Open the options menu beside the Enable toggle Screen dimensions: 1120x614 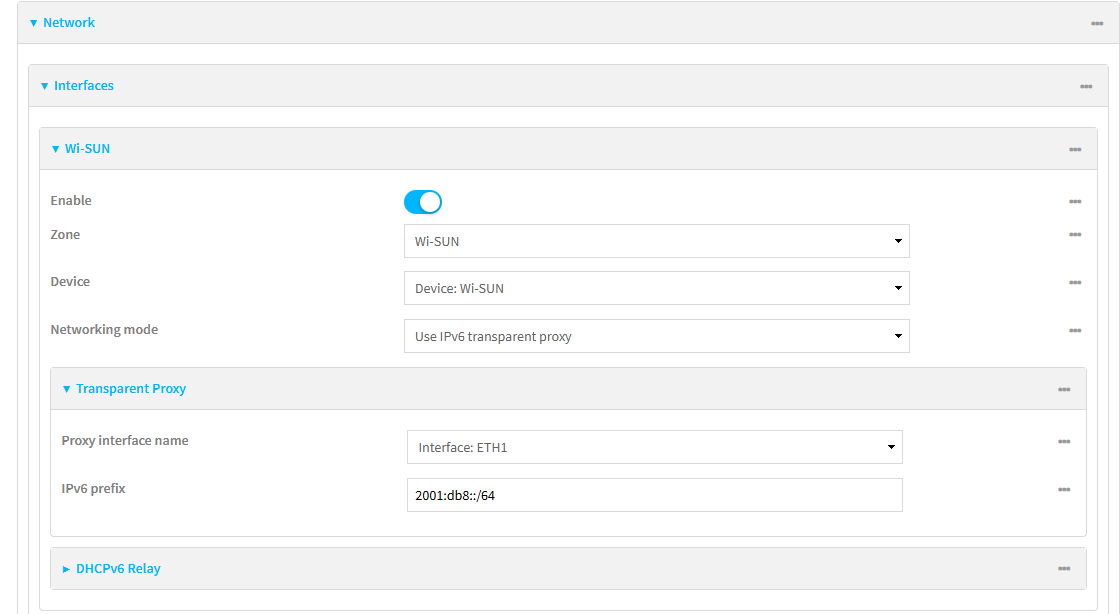[x=1075, y=201]
